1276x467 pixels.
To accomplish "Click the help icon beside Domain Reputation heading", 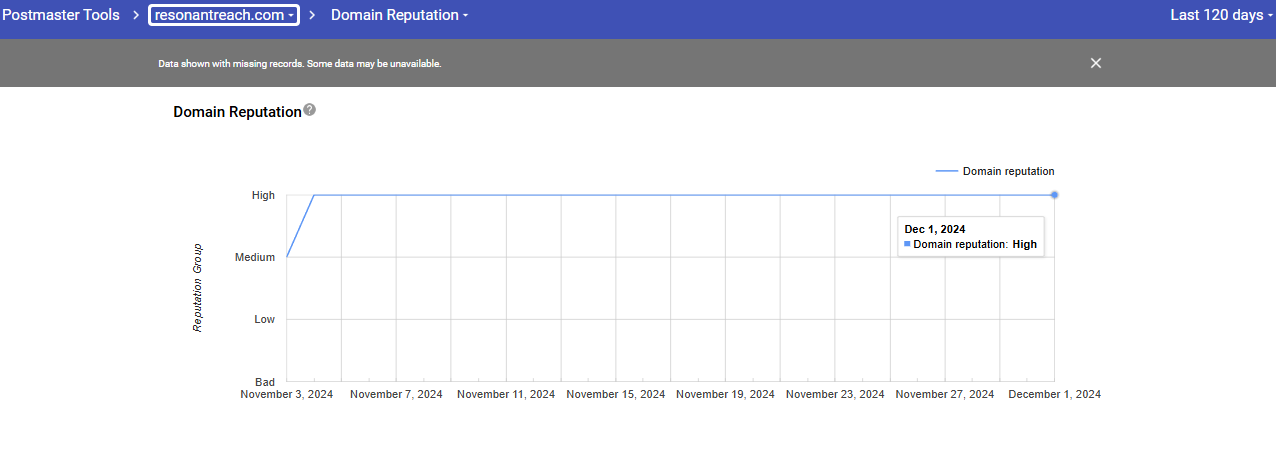I will [x=310, y=110].
